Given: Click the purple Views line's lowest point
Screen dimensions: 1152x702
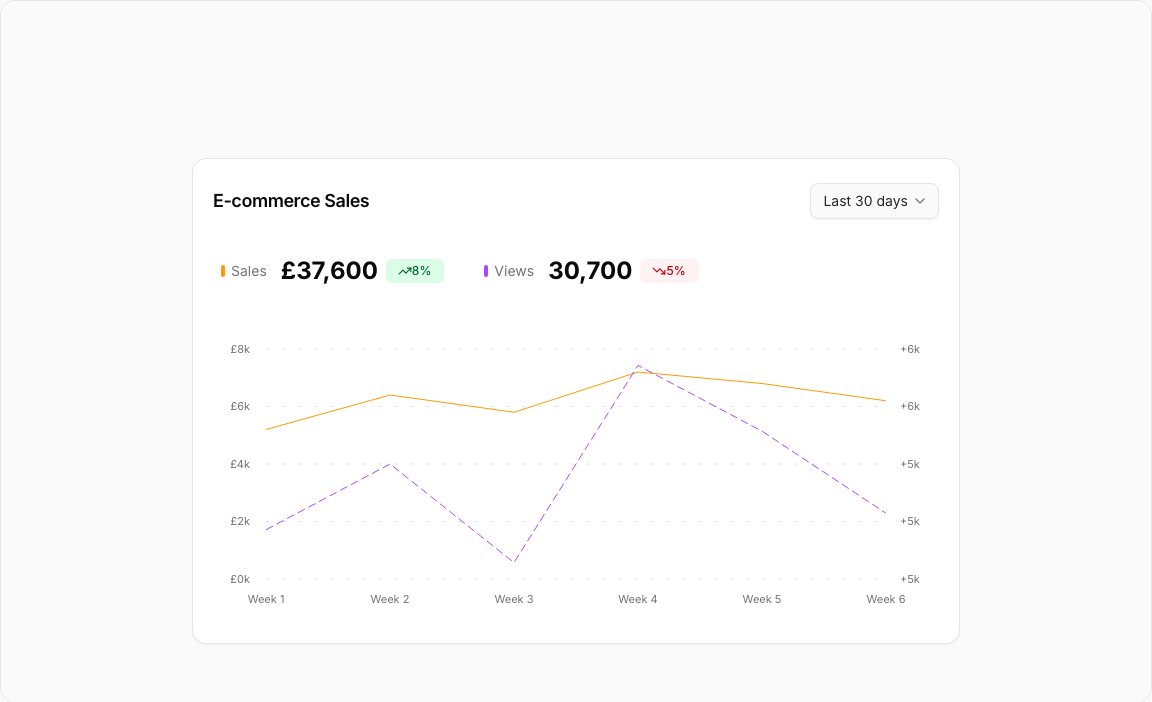Looking at the screenshot, I should tap(514, 561).
